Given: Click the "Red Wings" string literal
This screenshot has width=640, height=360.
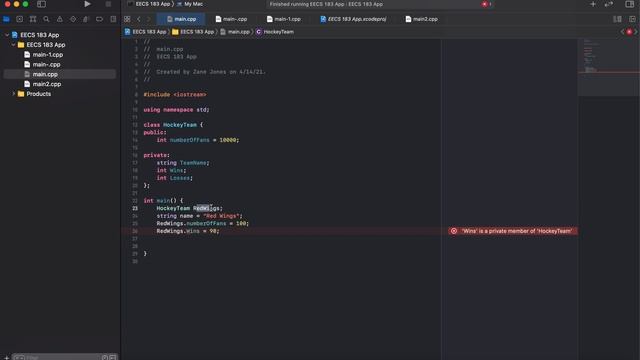Looking at the screenshot, I should (x=221, y=216).
